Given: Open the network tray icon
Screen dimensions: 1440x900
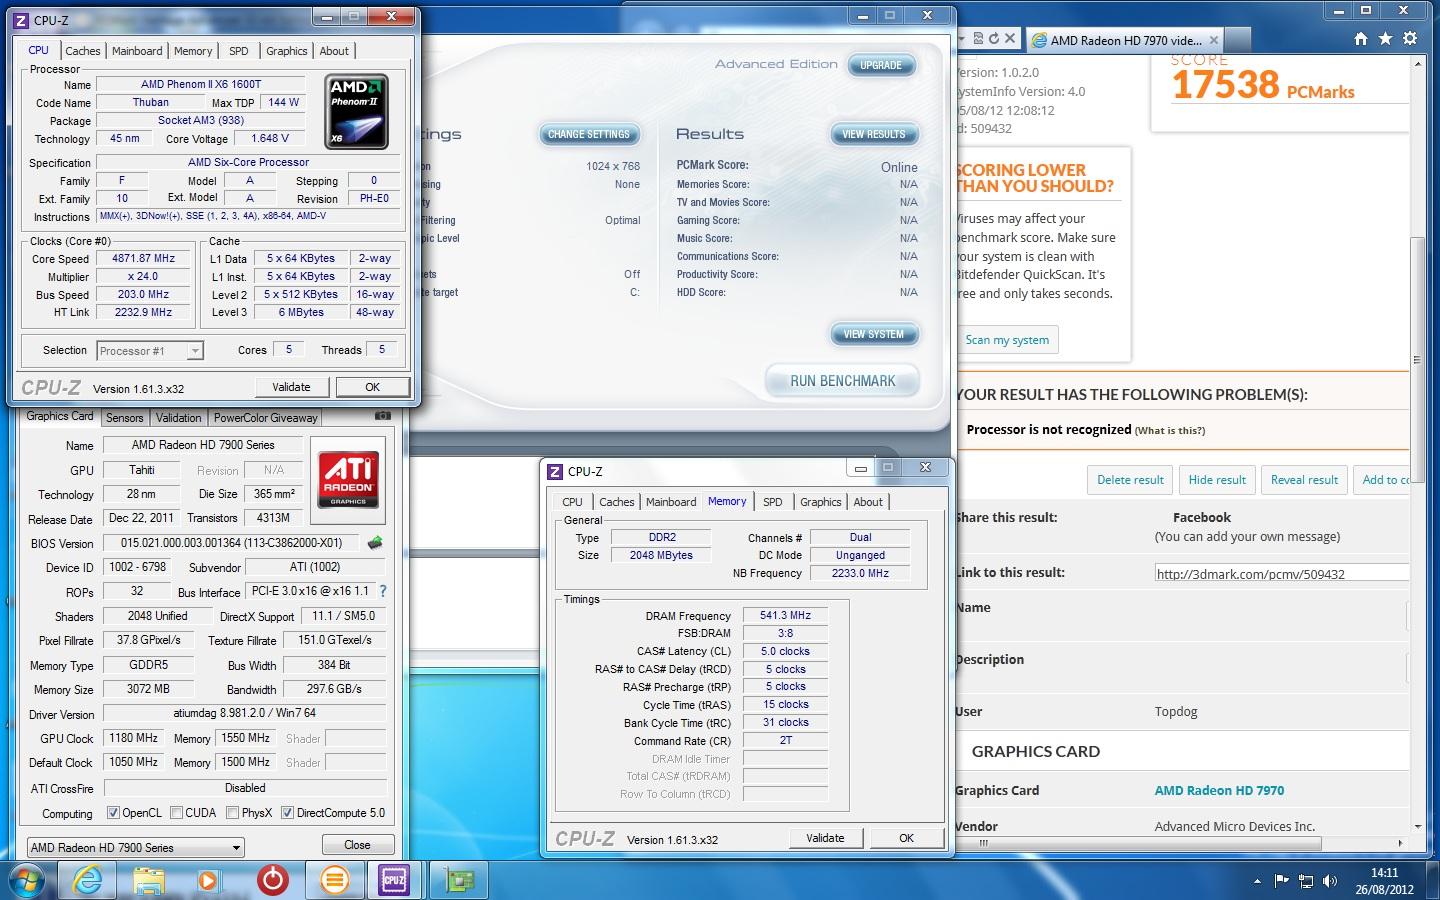Looking at the screenshot, I should (x=1306, y=881).
